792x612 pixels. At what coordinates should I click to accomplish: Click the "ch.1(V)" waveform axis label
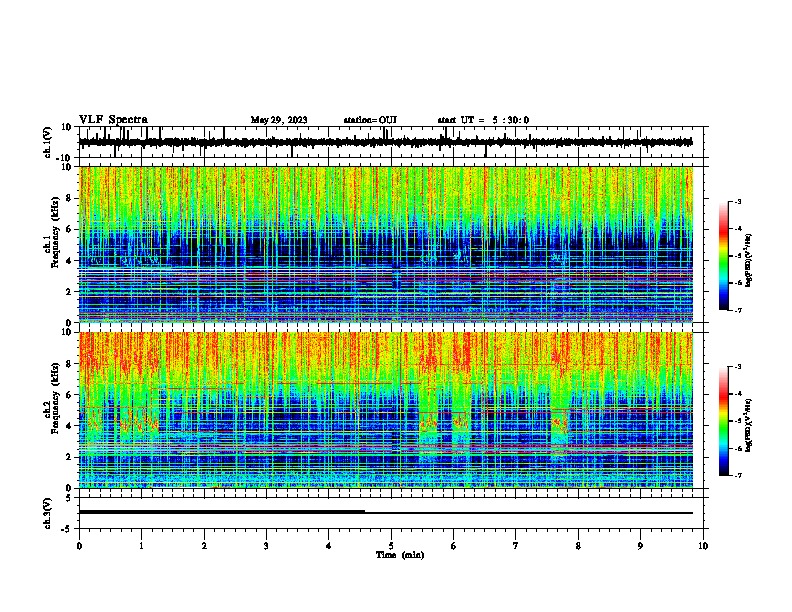click(x=47, y=142)
